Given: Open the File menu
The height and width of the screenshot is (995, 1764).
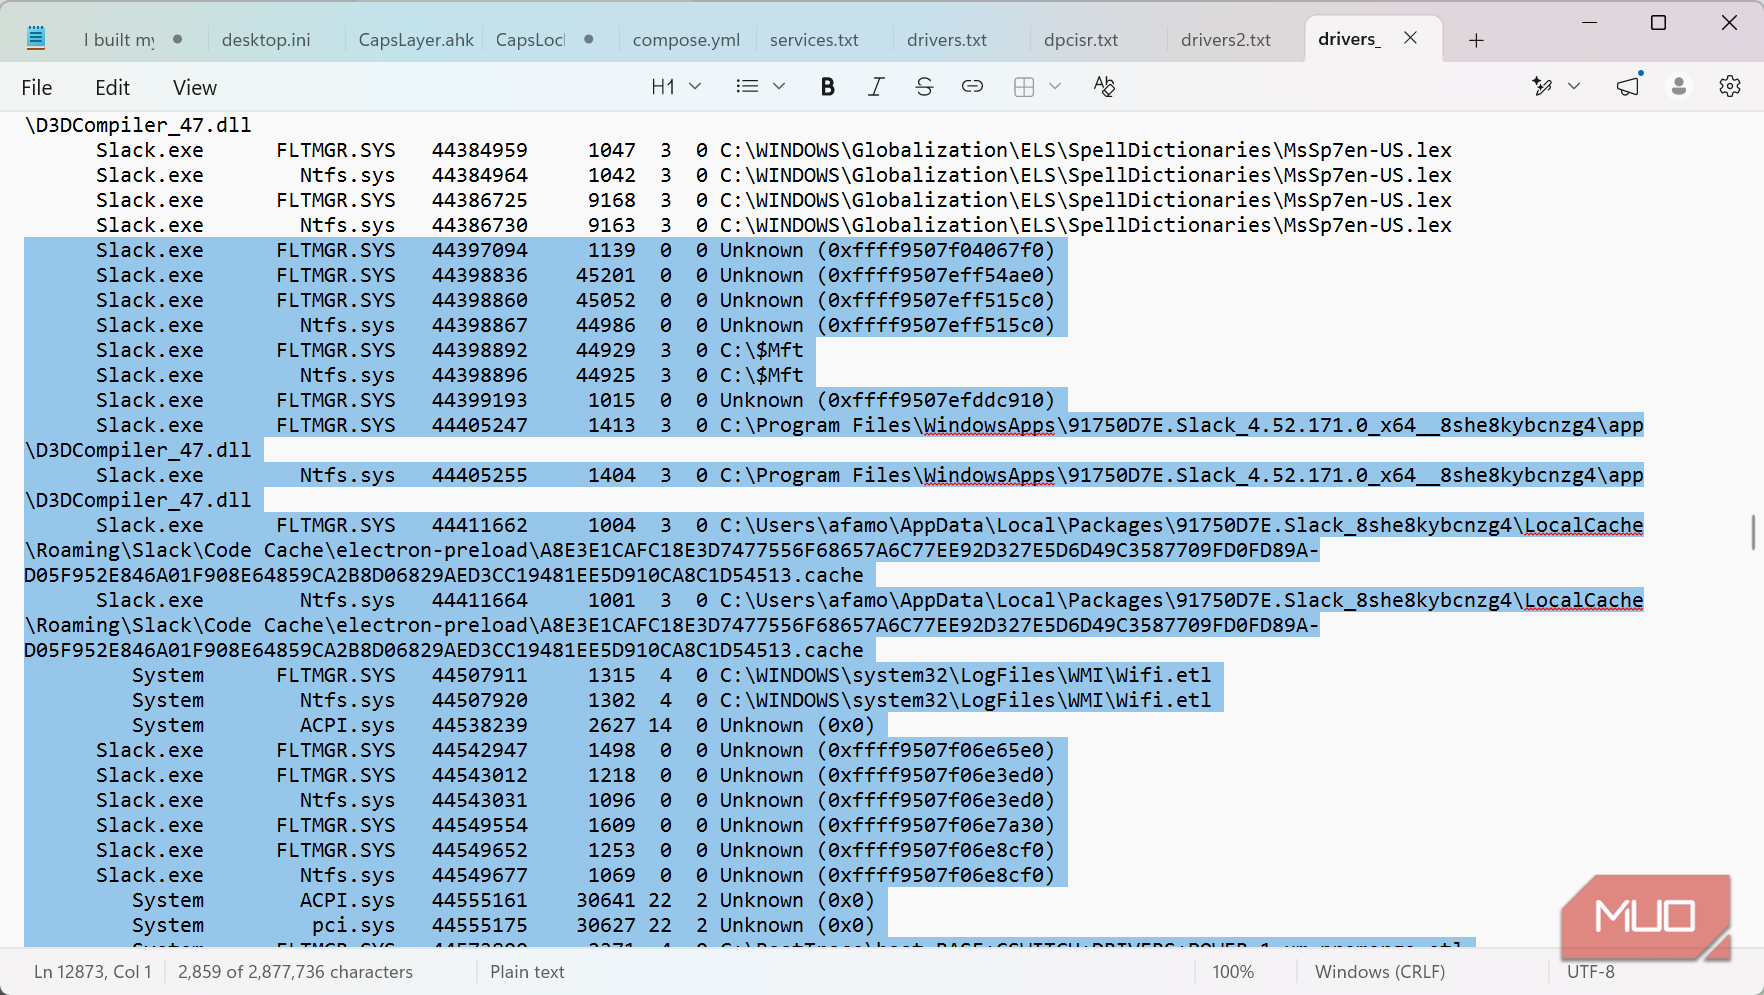Looking at the screenshot, I should [37, 88].
